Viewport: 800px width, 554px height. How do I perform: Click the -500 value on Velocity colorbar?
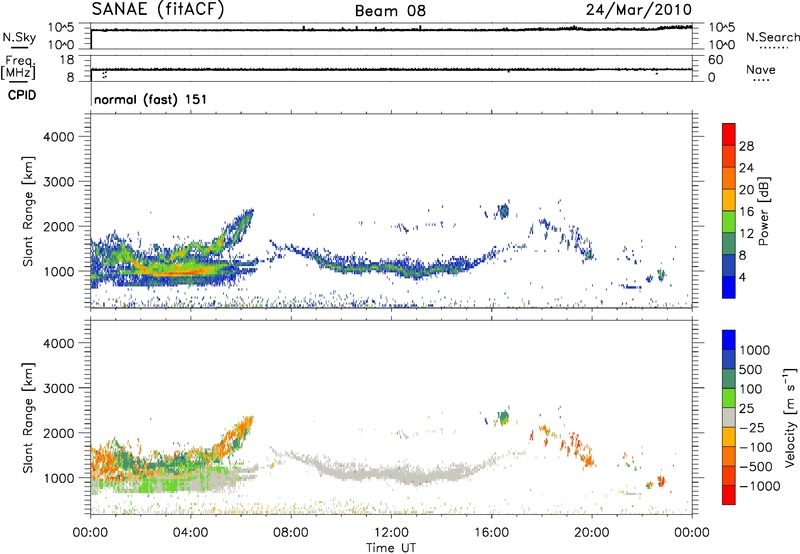[x=756, y=467]
